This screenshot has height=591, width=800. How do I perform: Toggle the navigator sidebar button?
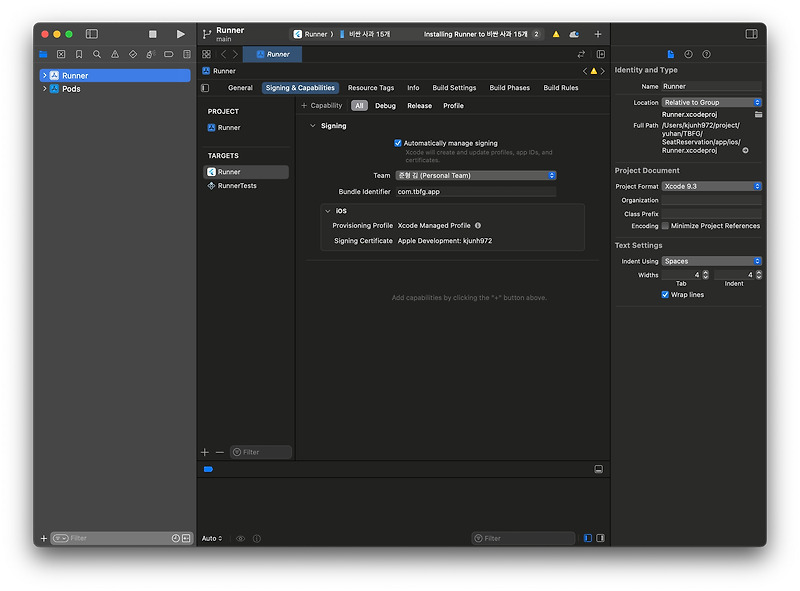click(92, 34)
